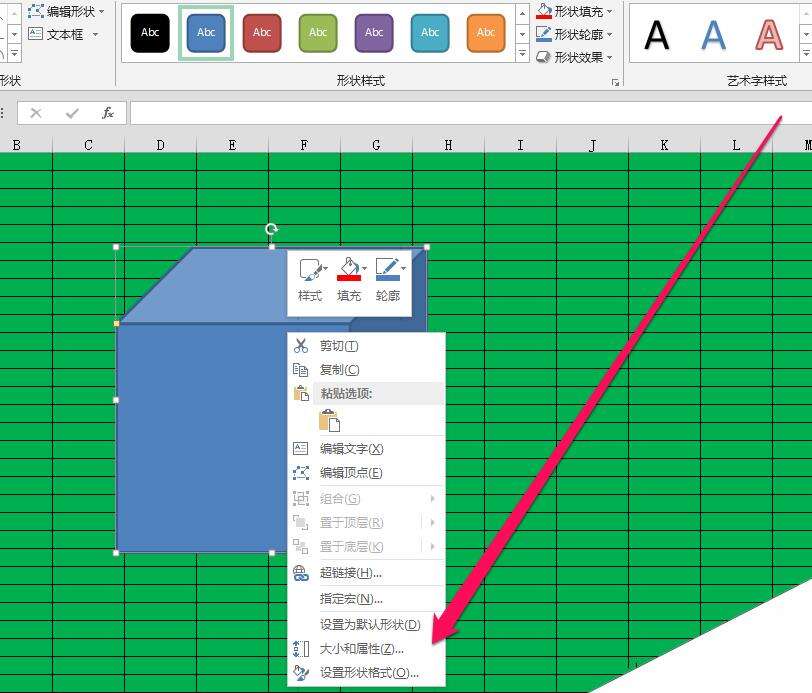The height and width of the screenshot is (693, 812).
Task: Choose 编辑顶点(E) from context menu
Action: click(x=366, y=472)
